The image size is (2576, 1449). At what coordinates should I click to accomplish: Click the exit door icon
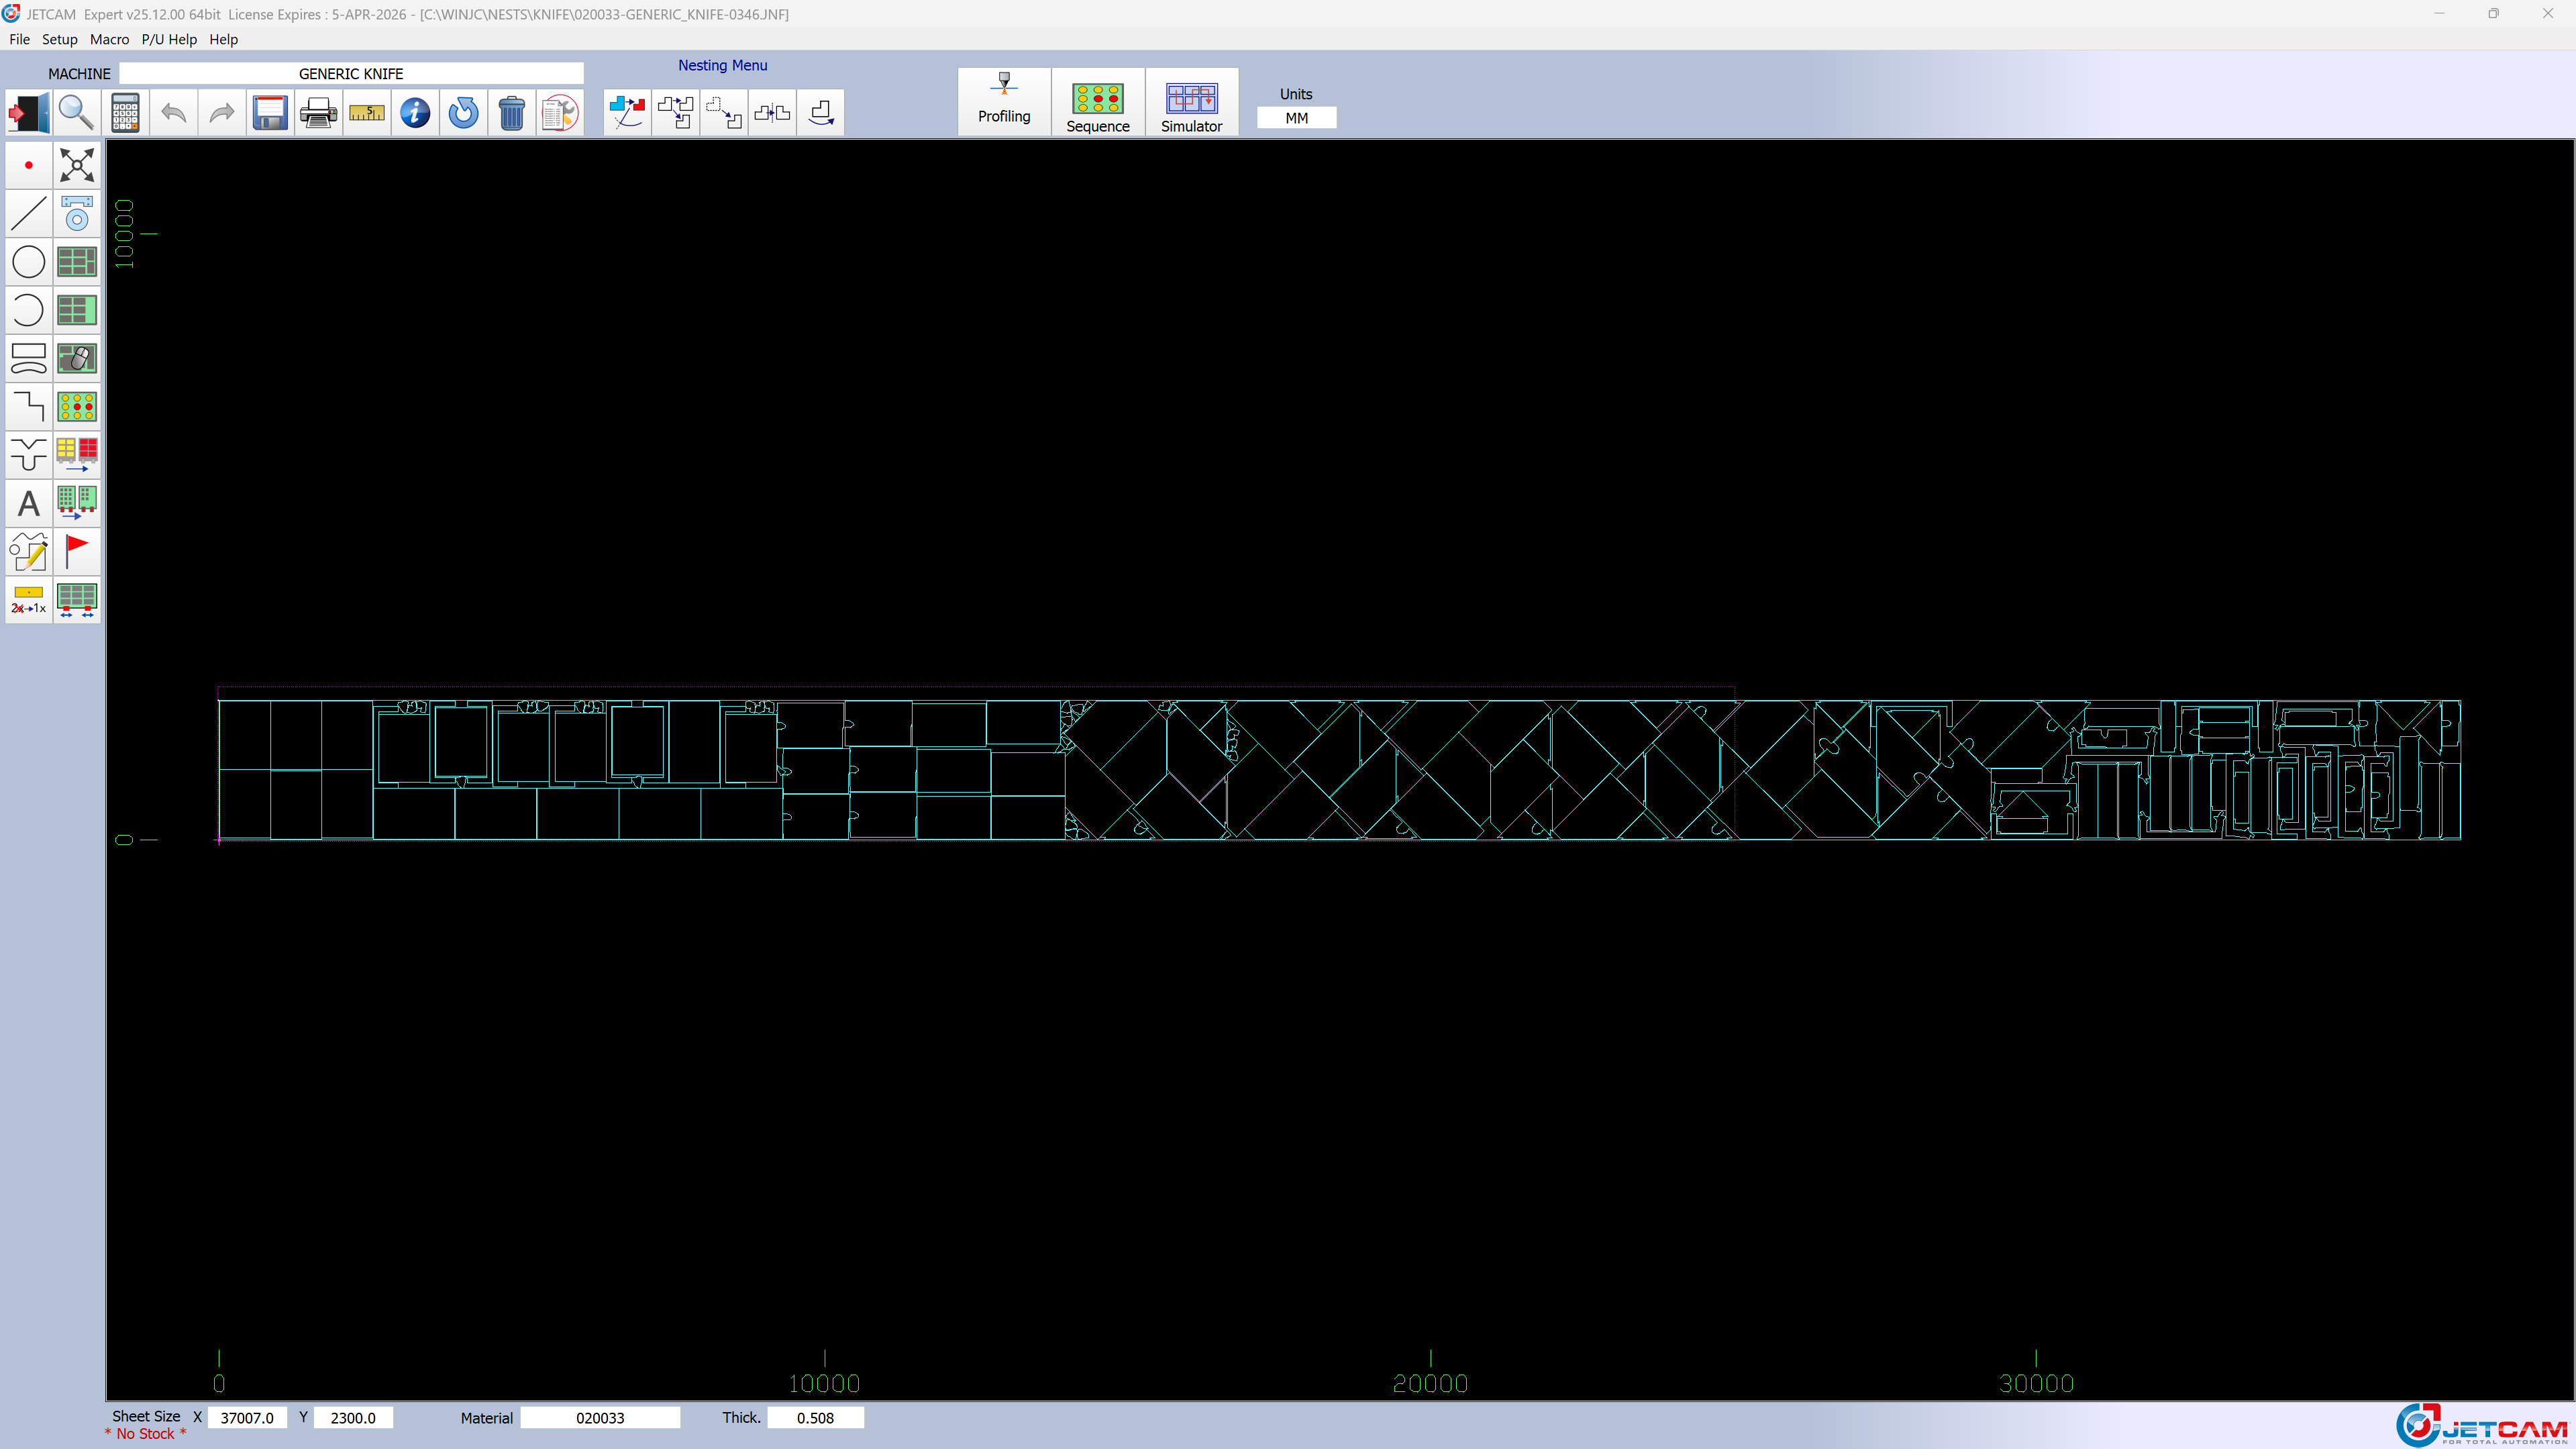(x=28, y=113)
